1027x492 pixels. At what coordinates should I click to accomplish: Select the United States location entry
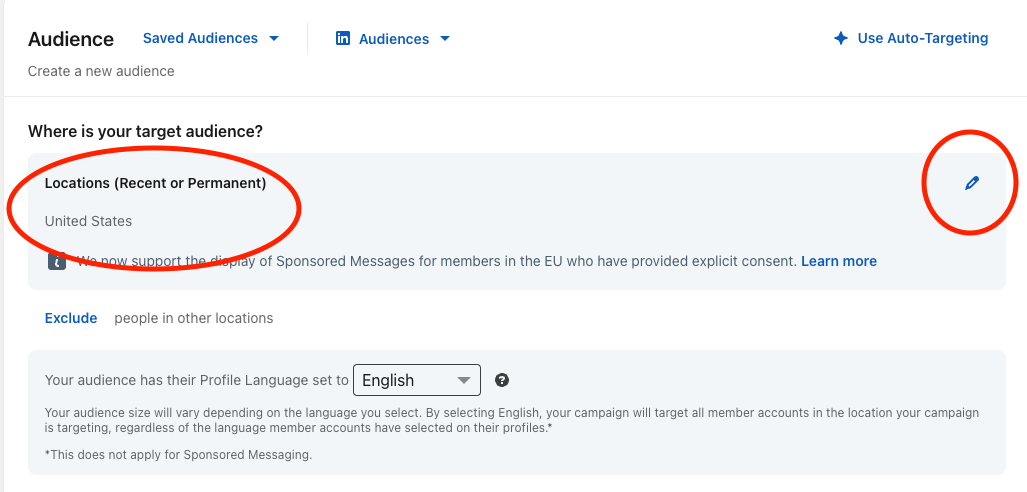click(88, 221)
